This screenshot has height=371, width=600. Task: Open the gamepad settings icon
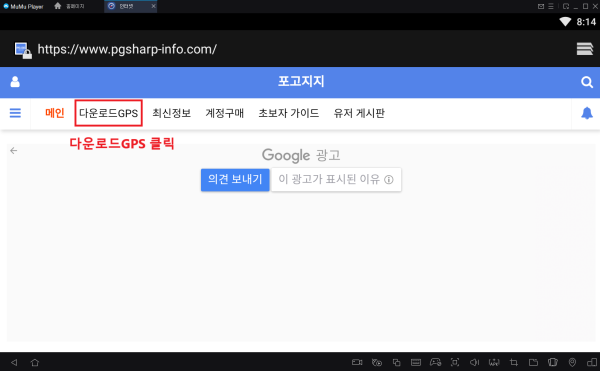[x=435, y=362]
